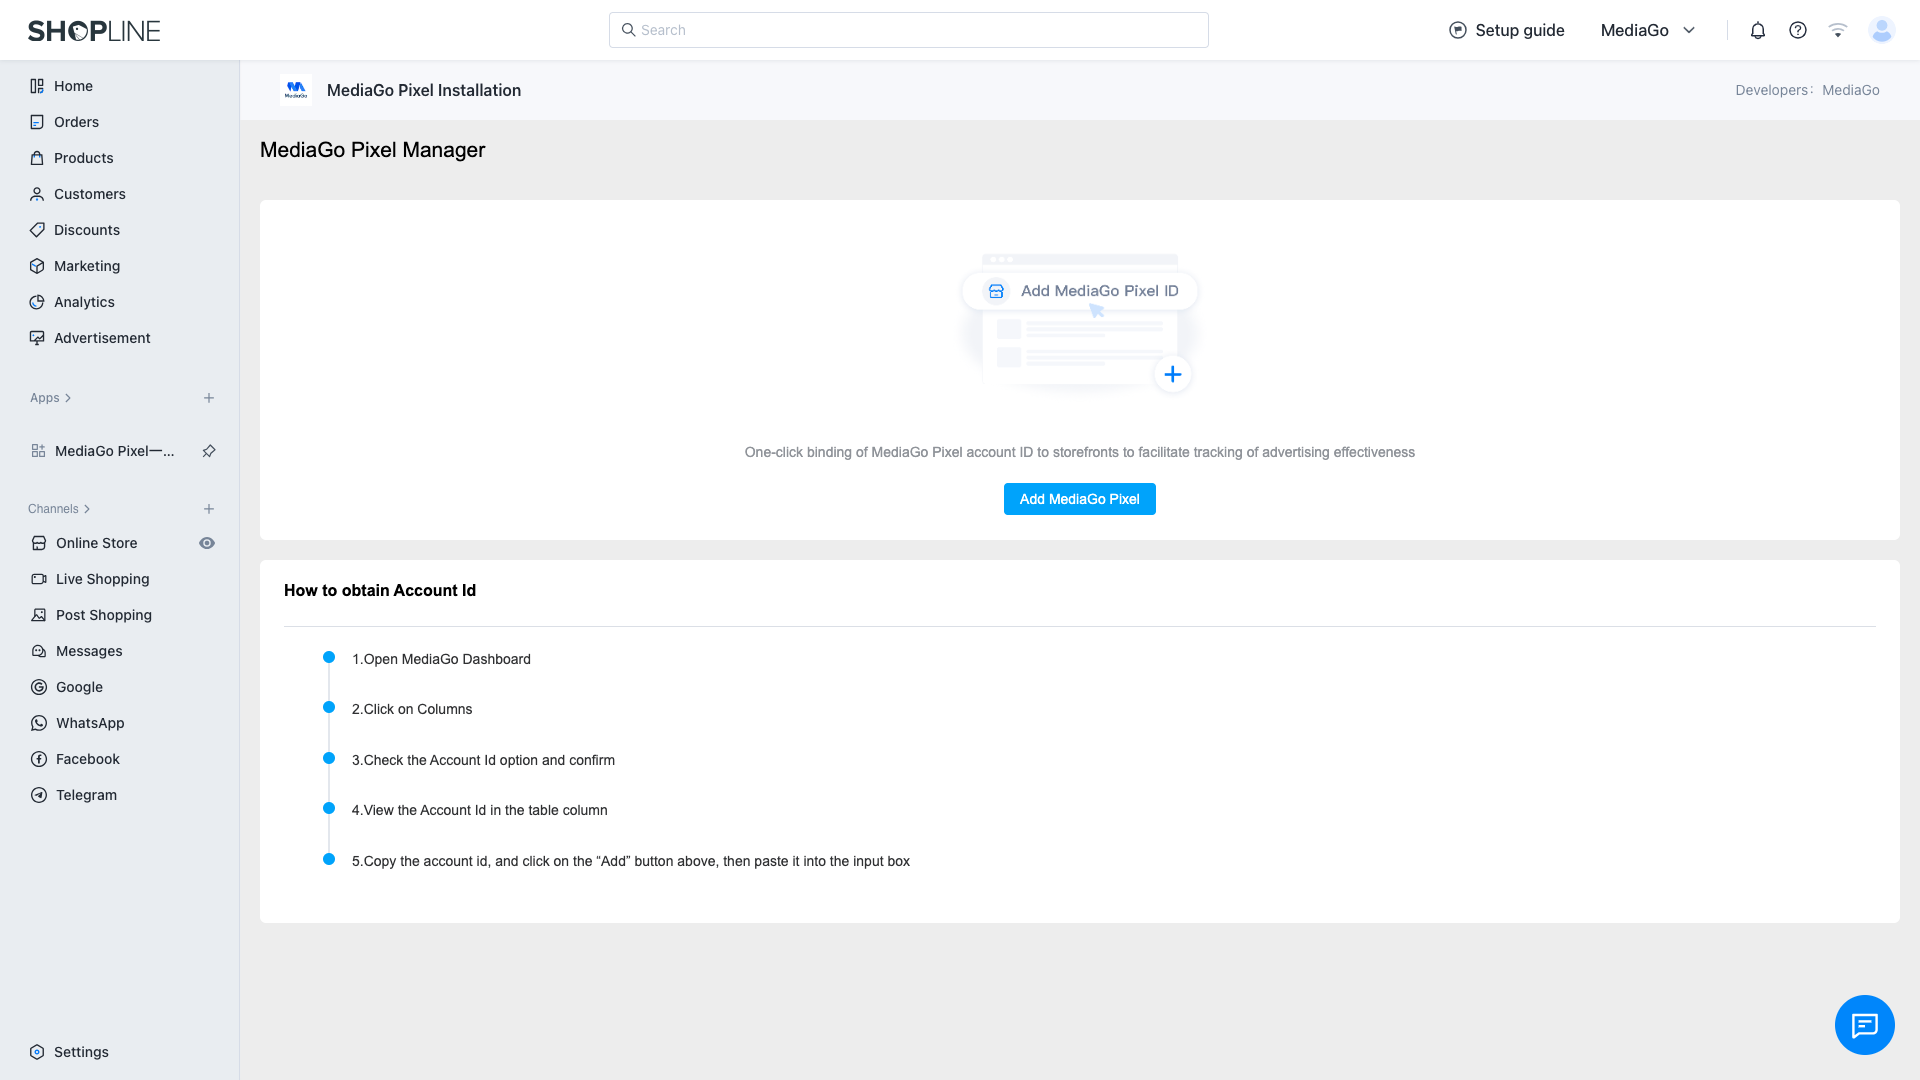The width and height of the screenshot is (1920, 1080).
Task: Click the help question mark icon
Action: [1797, 30]
